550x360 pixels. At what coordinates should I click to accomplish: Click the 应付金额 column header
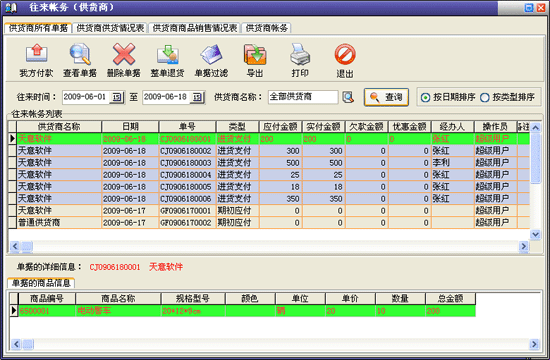click(x=280, y=127)
